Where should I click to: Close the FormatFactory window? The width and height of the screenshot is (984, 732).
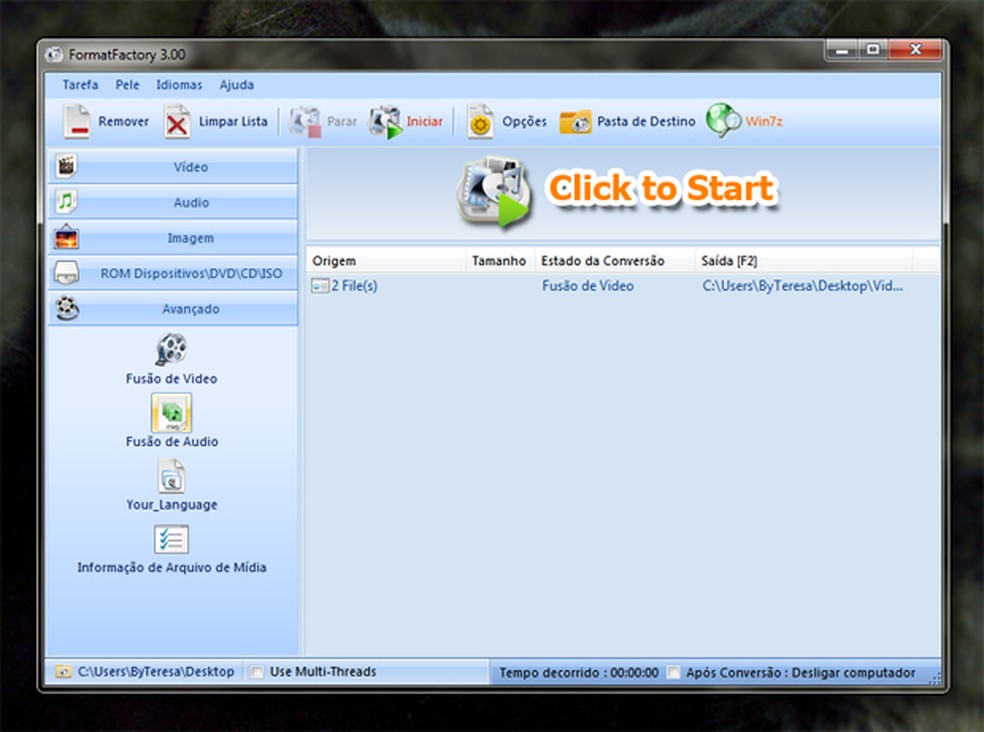(x=916, y=50)
